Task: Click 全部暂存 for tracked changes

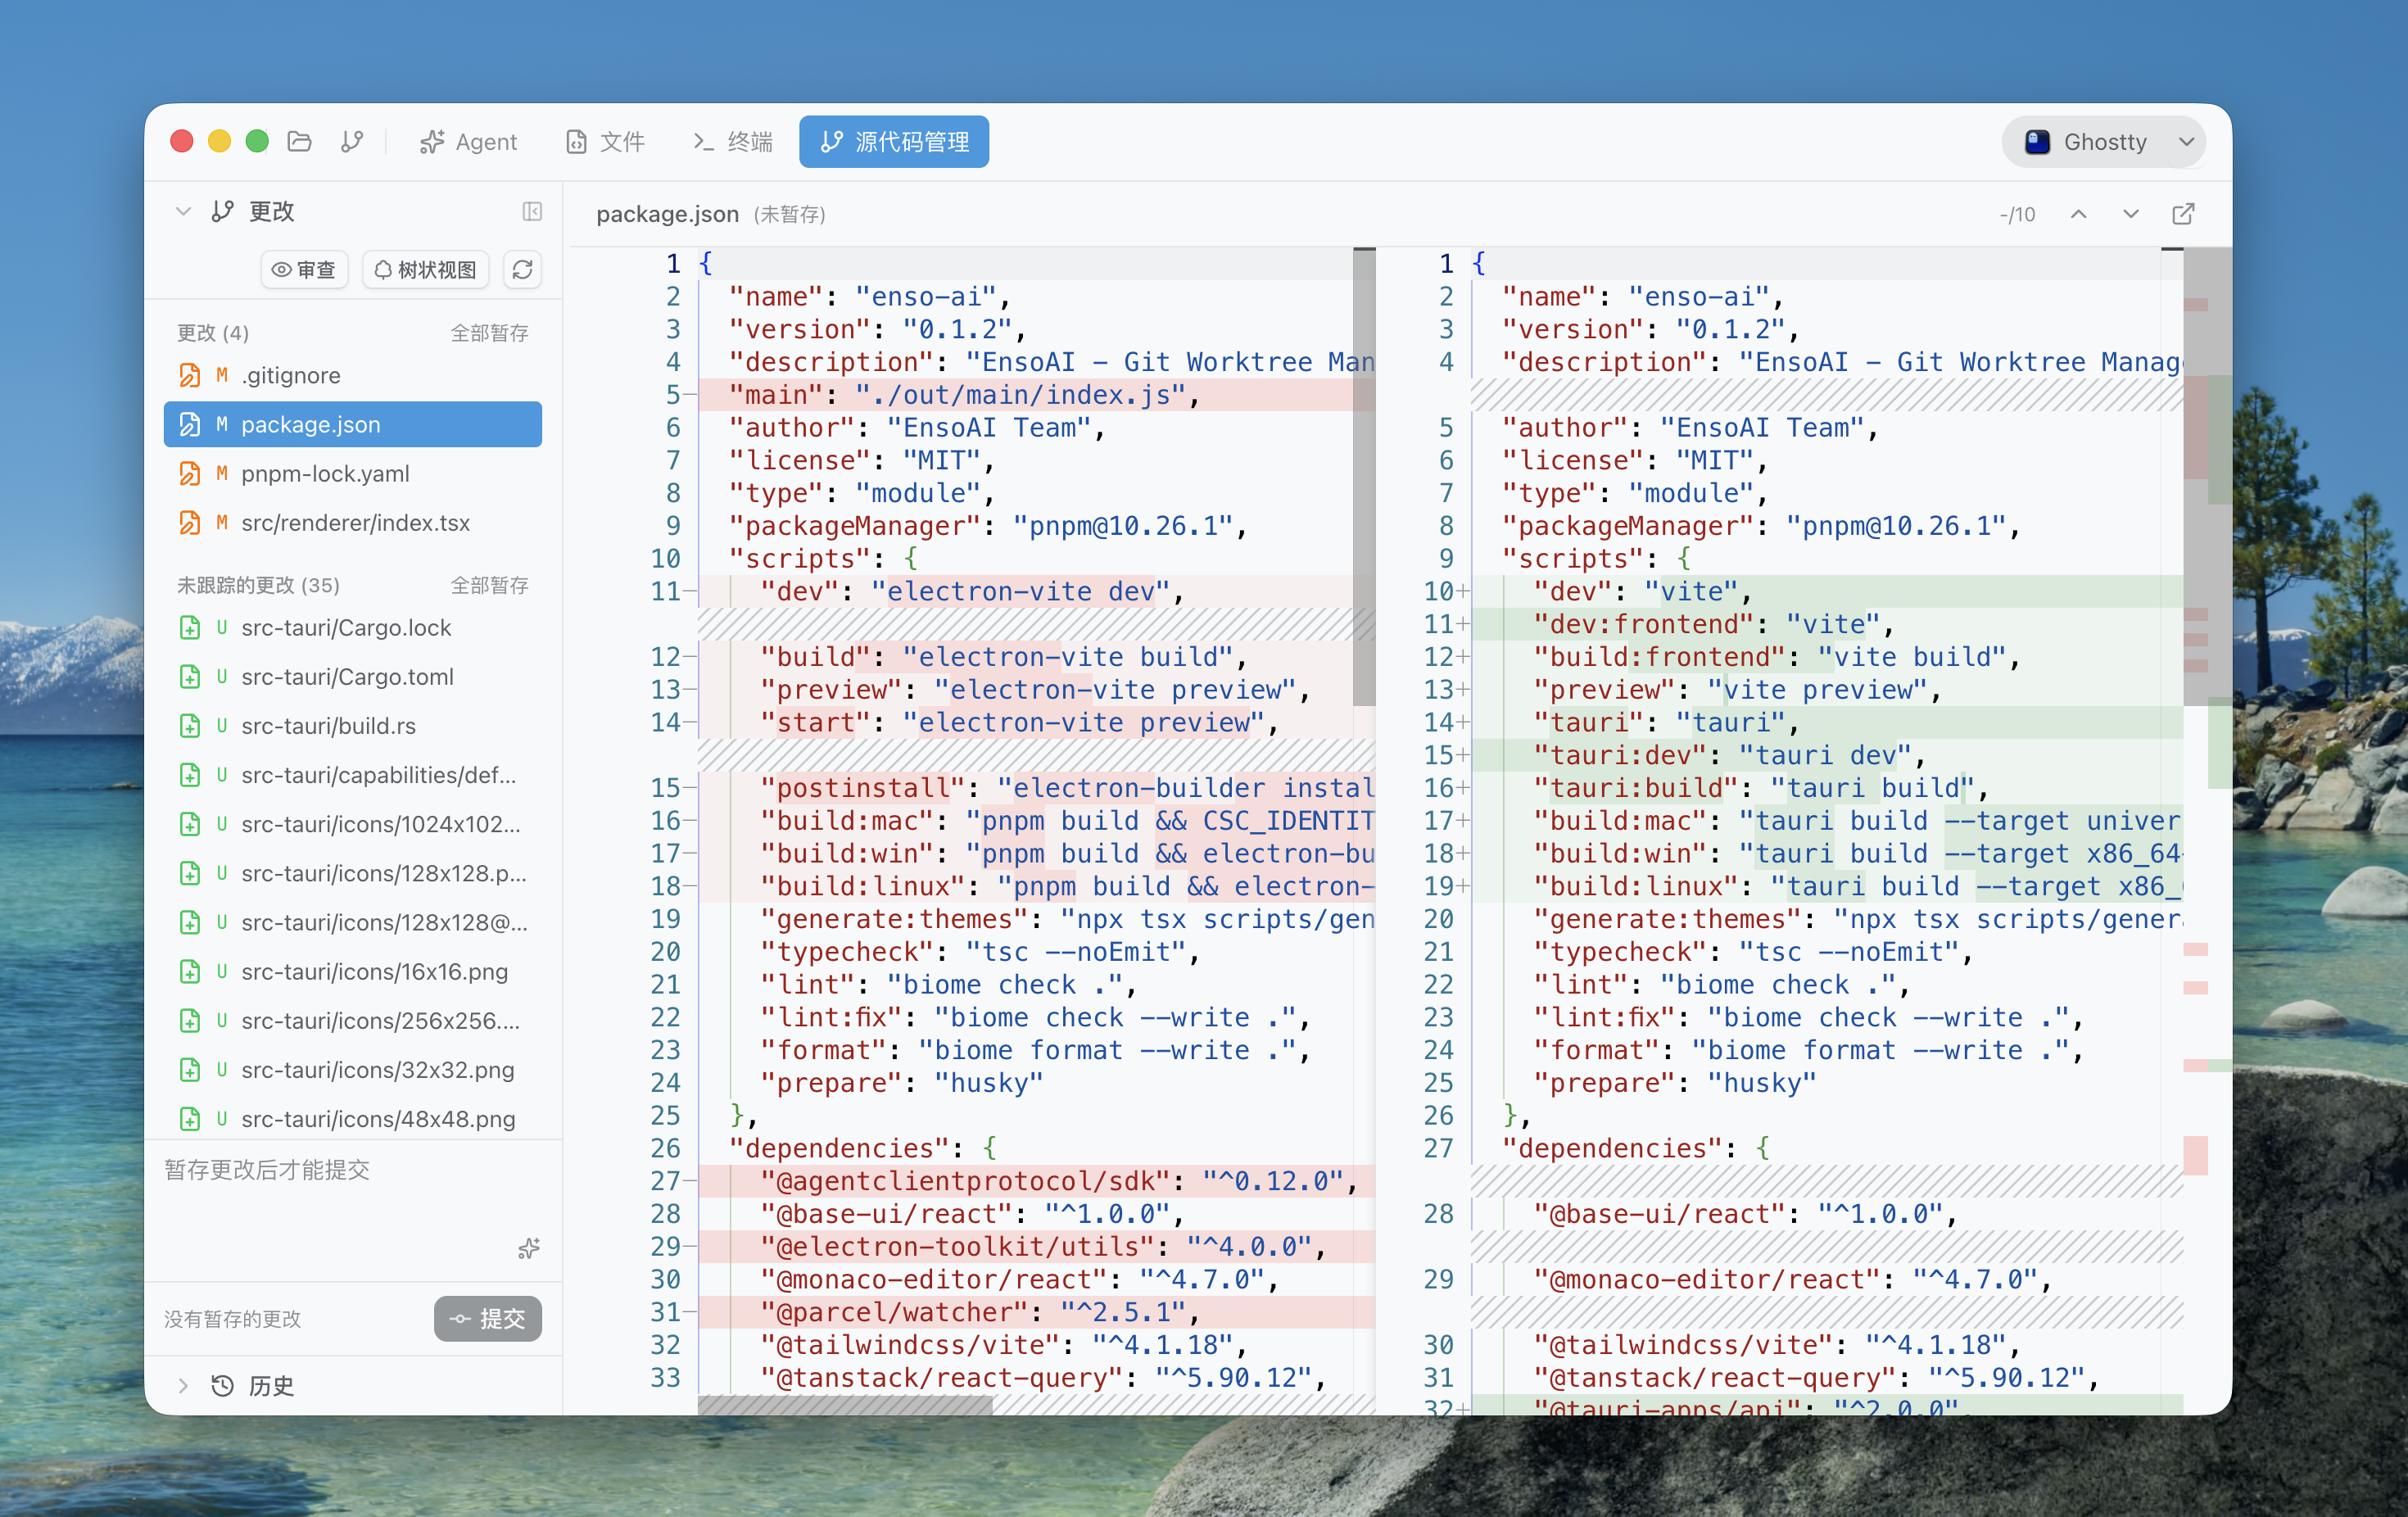Action: (x=489, y=332)
